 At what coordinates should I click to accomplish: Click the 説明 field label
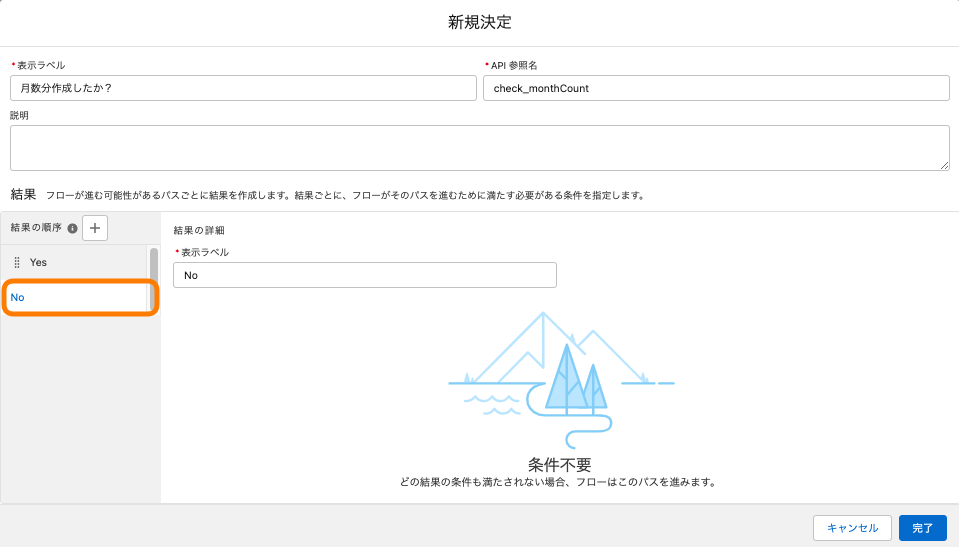pyautogui.click(x=19, y=115)
